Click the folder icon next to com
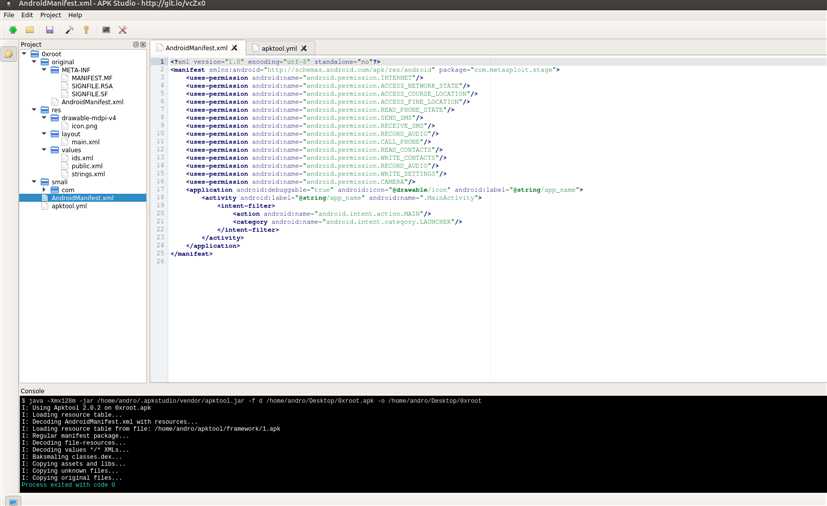This screenshot has width=827, height=506. (55, 189)
